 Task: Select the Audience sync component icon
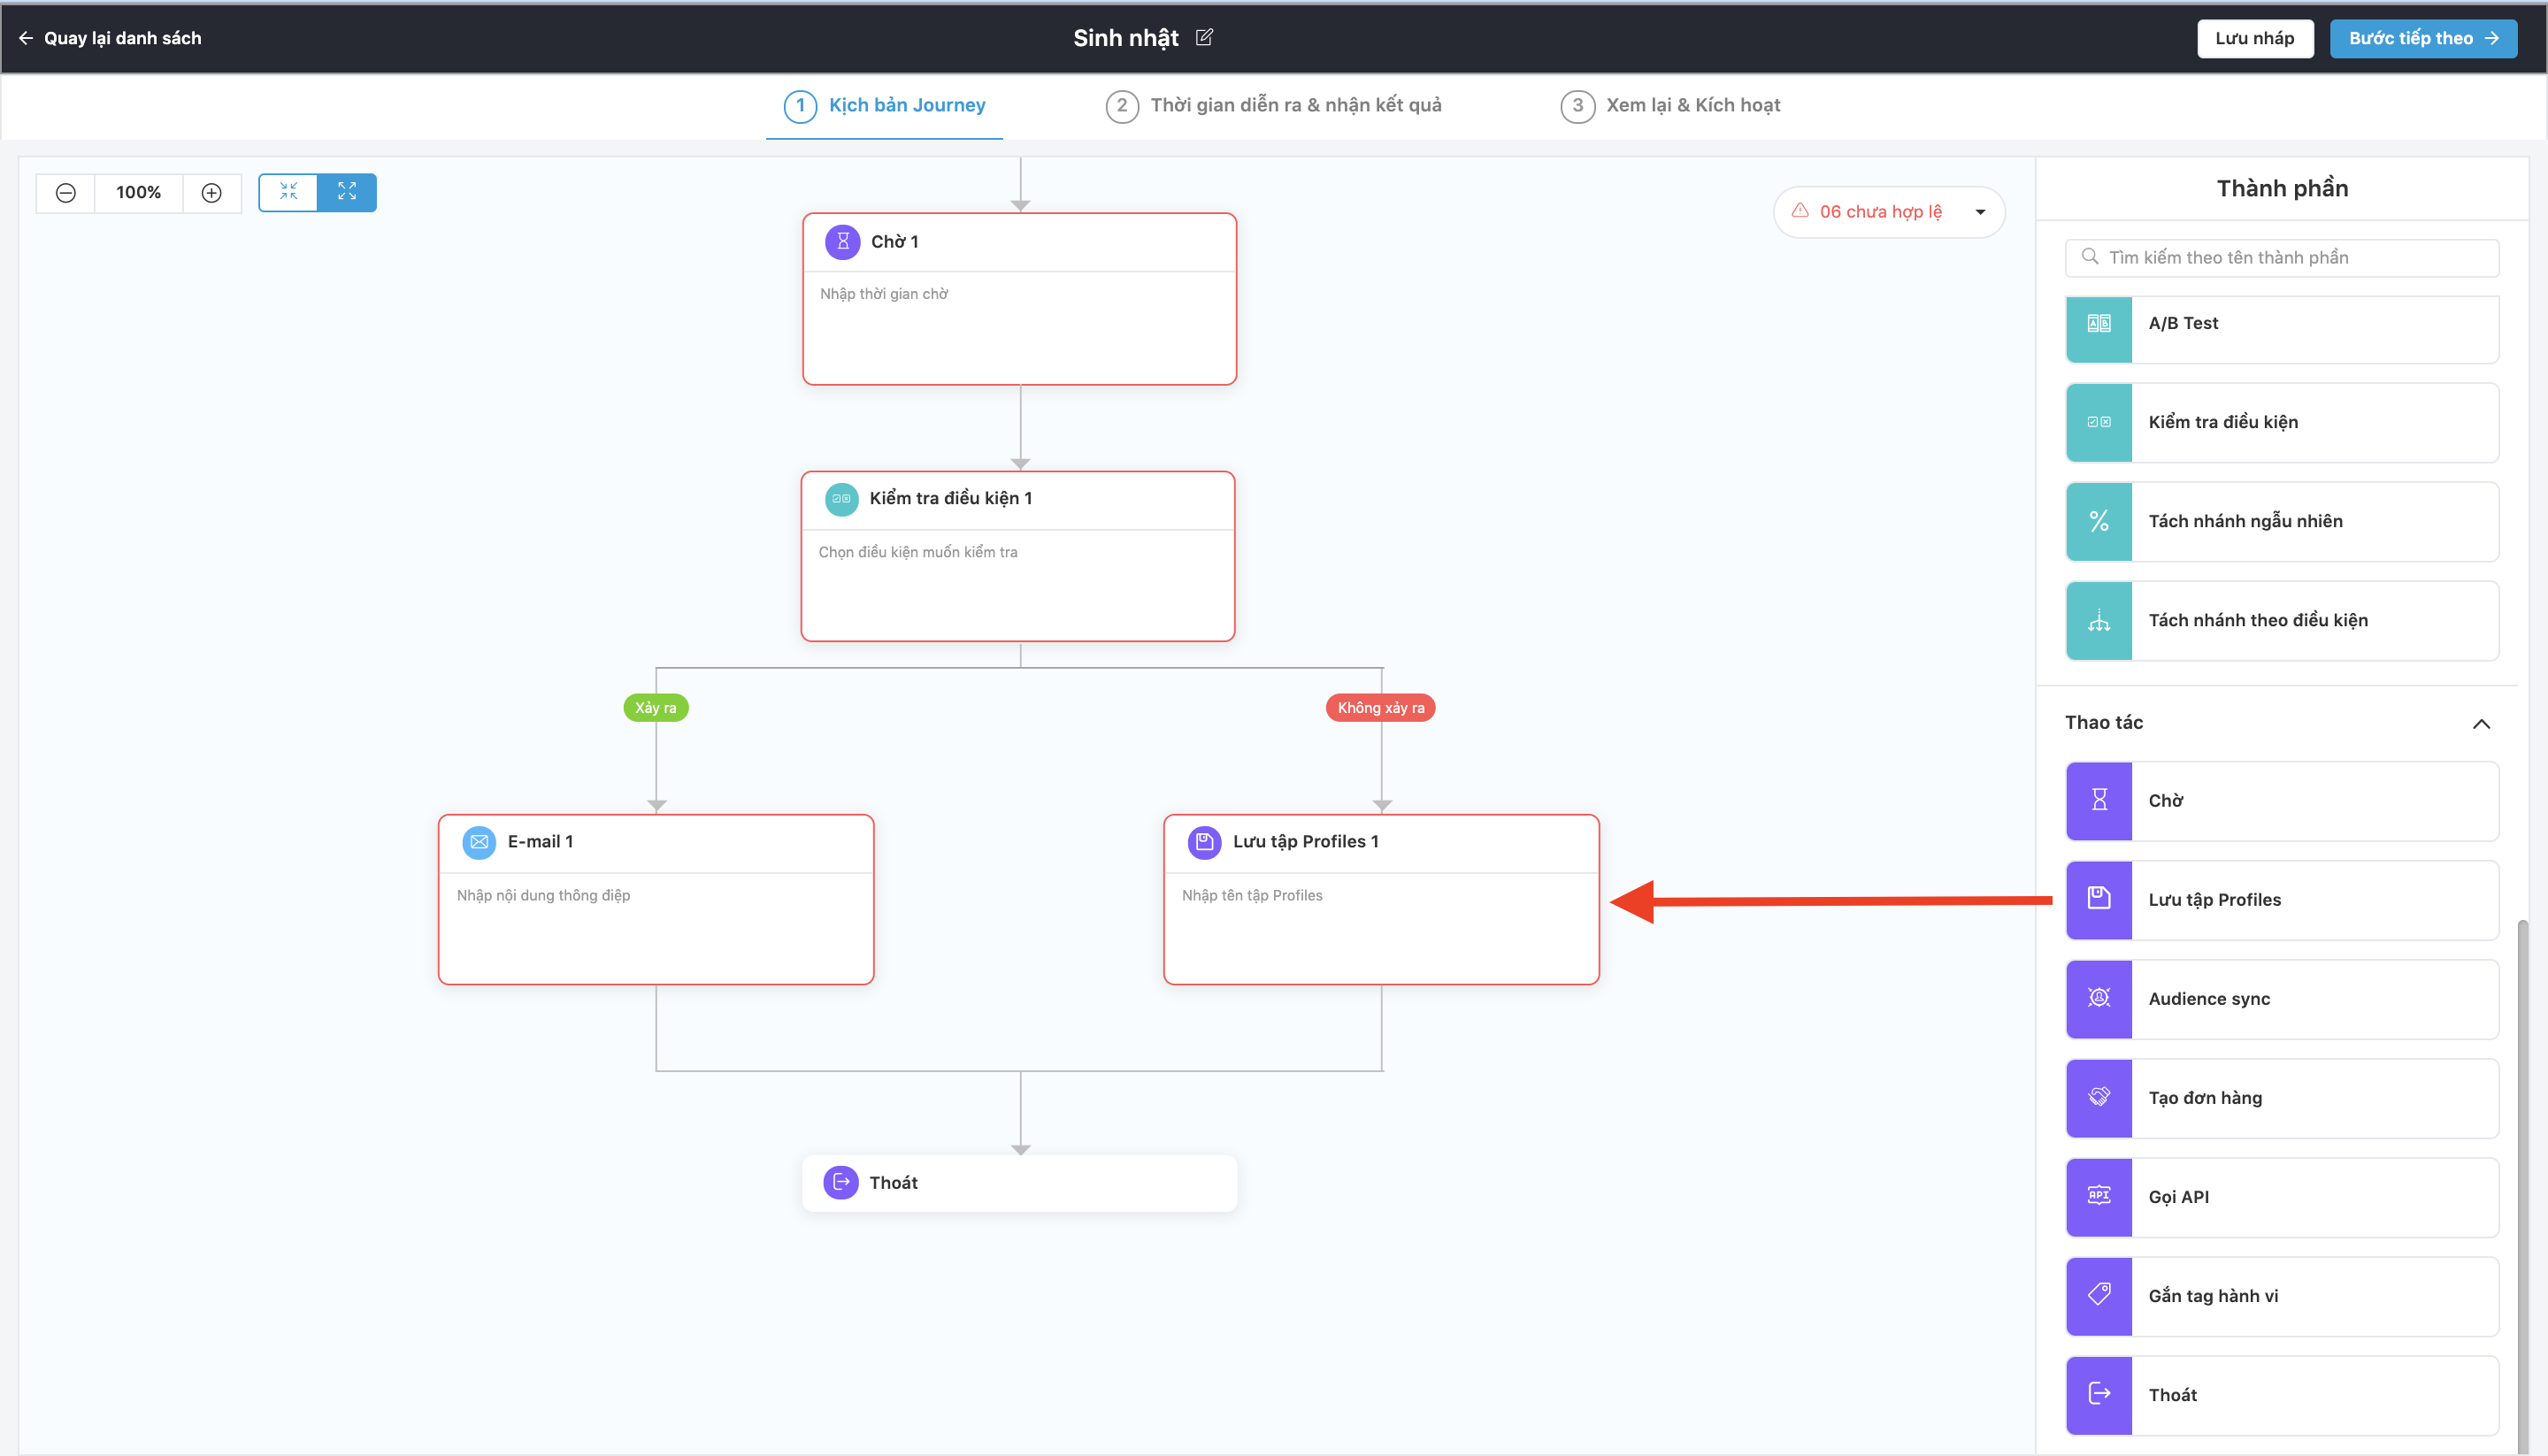click(2099, 998)
